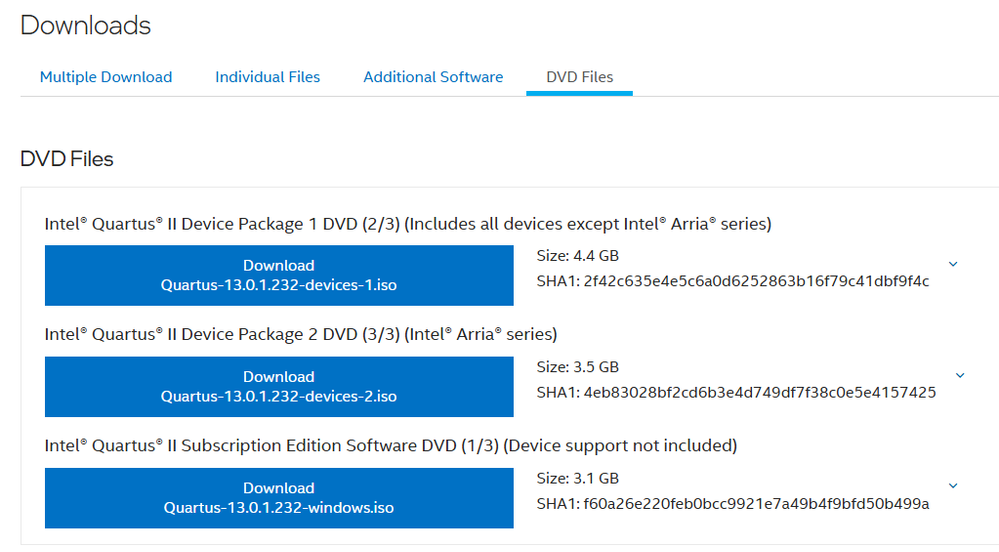The image size is (999, 552).
Task: Download Quartus-13.0.1.232-devices-1.iso
Action: click(x=279, y=275)
